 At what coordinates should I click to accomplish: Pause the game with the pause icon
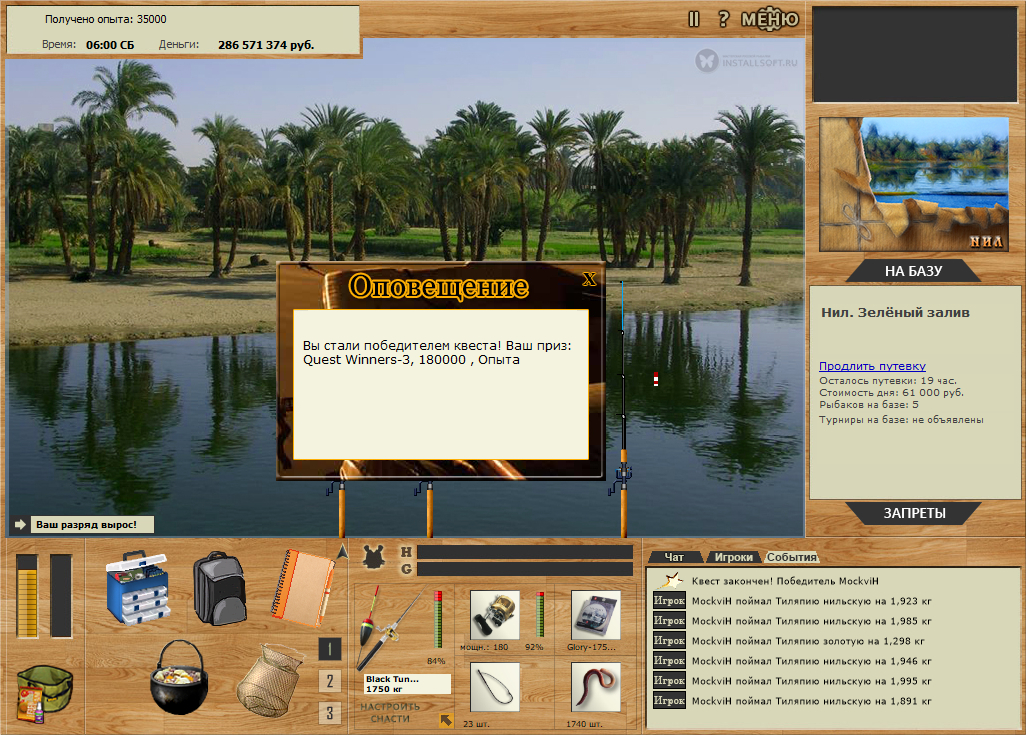point(694,20)
